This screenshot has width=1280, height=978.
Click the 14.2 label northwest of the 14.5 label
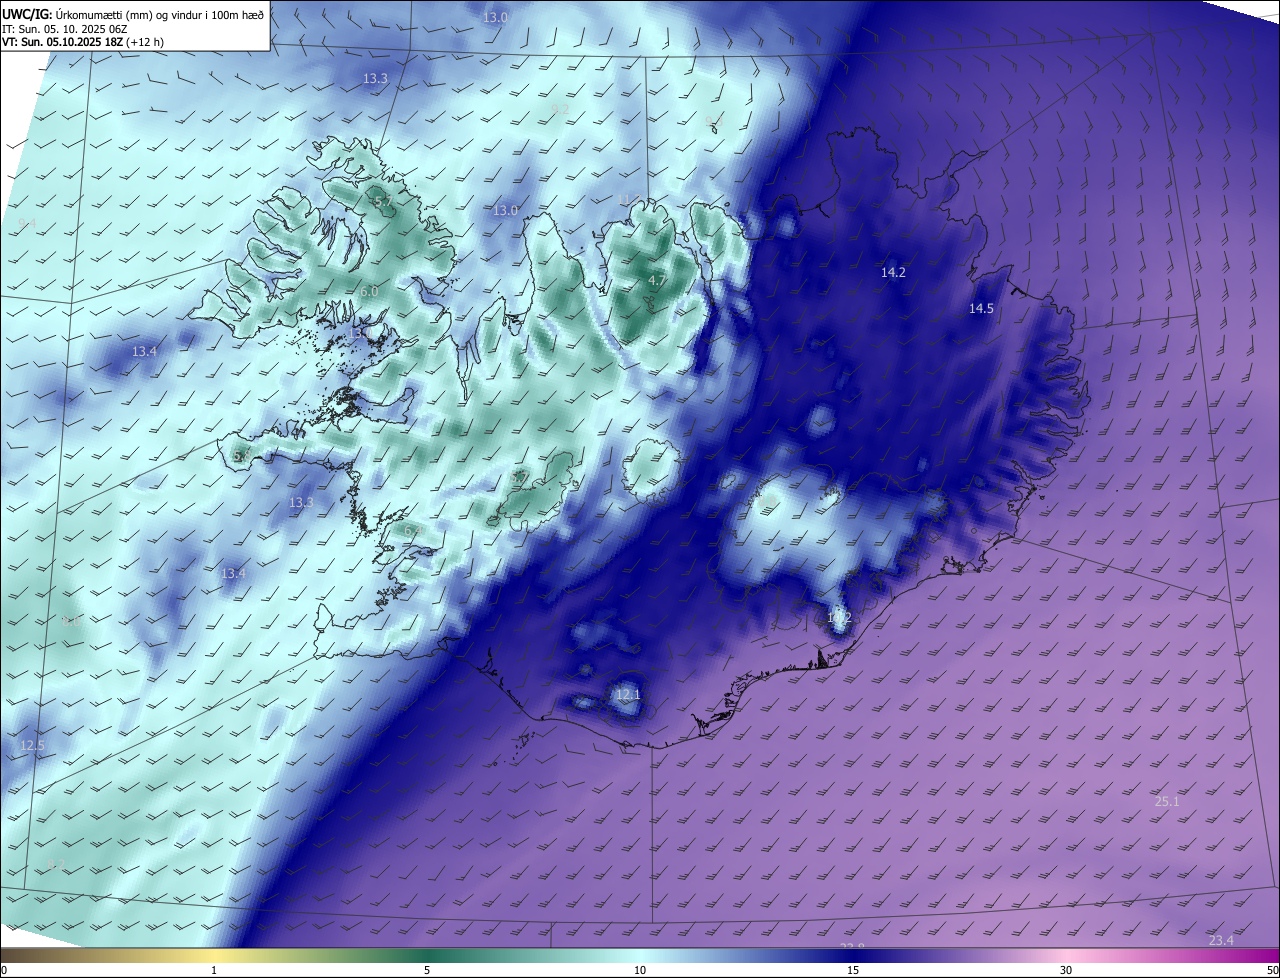click(x=893, y=272)
